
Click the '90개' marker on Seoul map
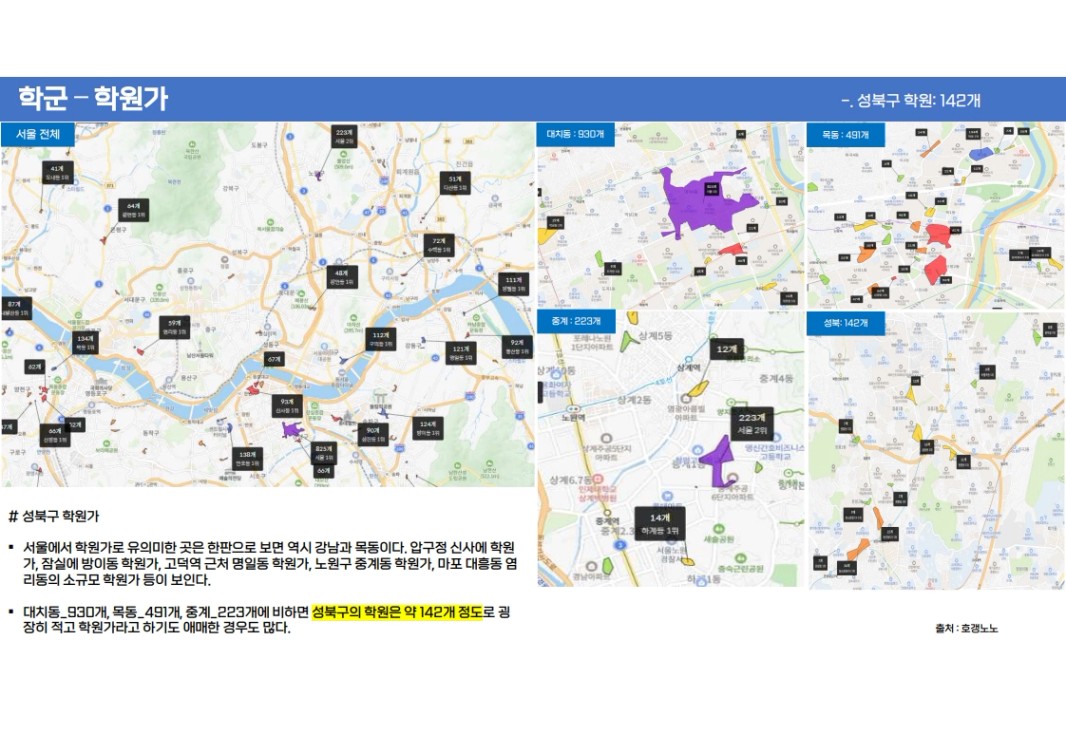click(373, 434)
